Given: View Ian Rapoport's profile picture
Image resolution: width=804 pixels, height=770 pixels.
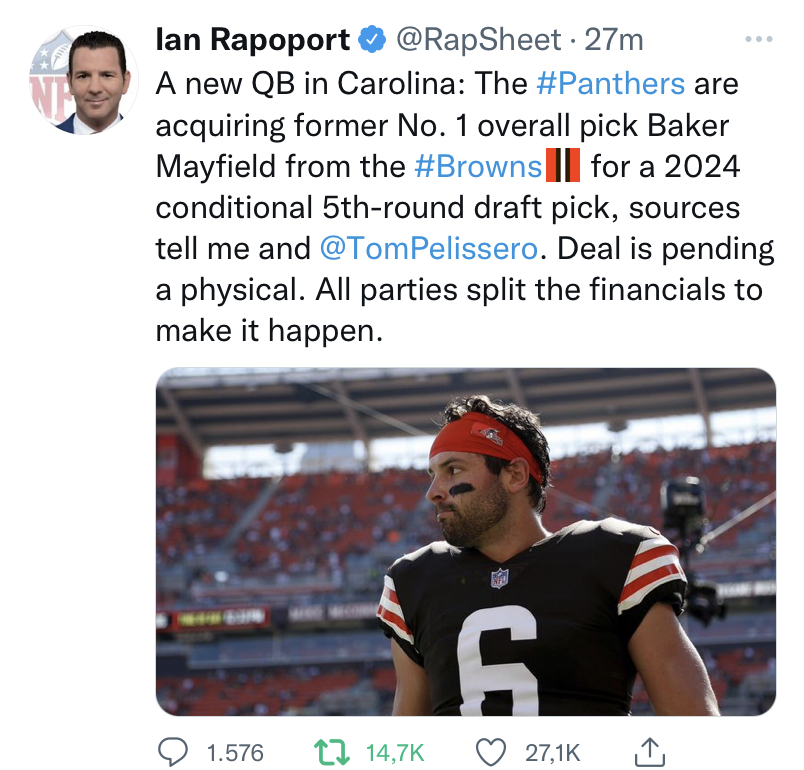Looking at the screenshot, I should pyautogui.click(x=84, y=80).
